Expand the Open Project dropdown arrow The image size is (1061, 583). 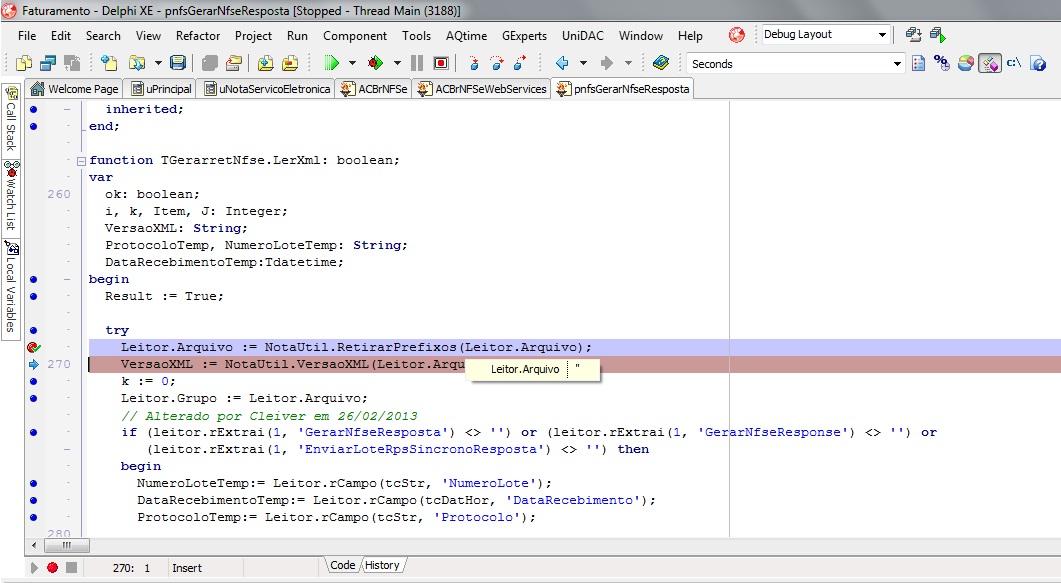tap(158, 63)
